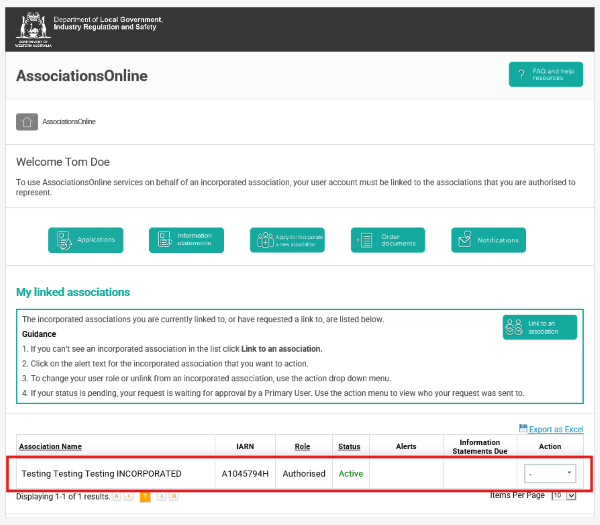600x525 pixels.
Task: Select page 1 in pagination
Action: [145, 497]
